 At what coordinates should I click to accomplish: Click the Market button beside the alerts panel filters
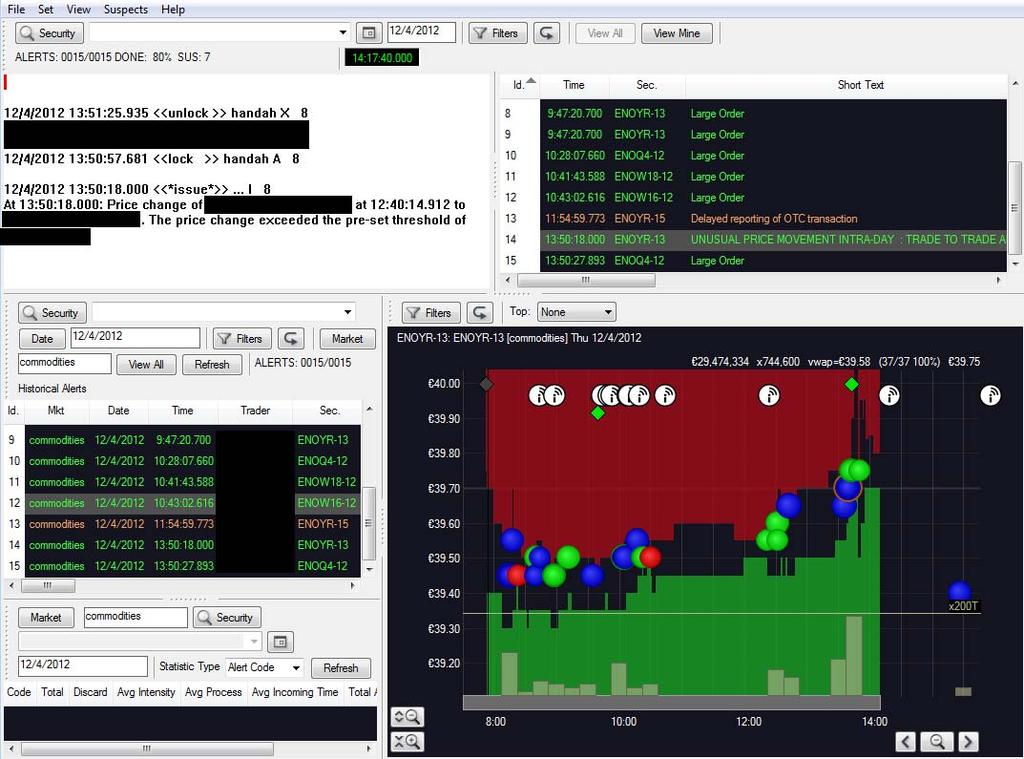click(x=347, y=338)
